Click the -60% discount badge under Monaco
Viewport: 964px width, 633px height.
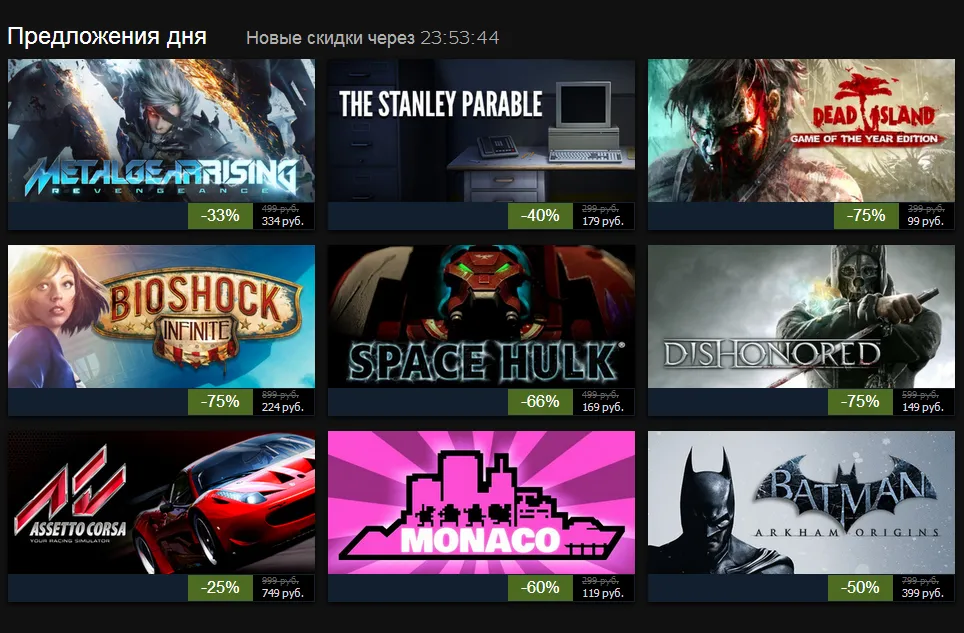(540, 588)
